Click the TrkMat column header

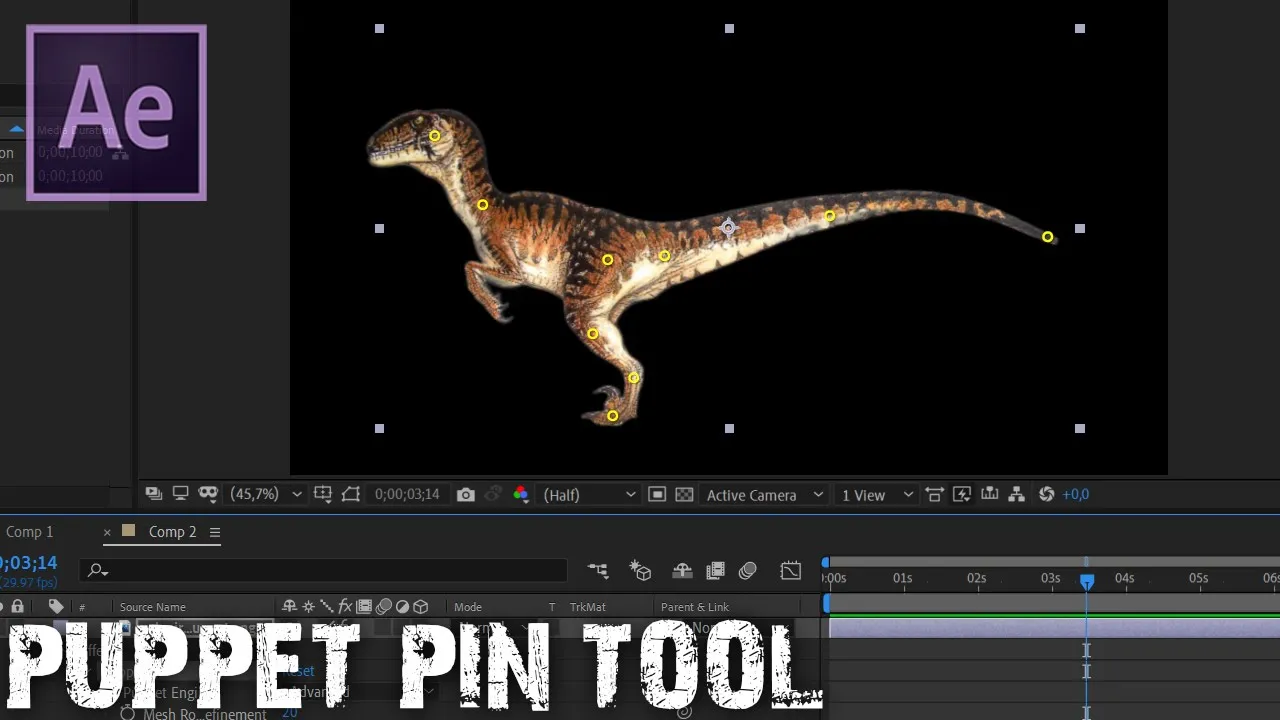[x=588, y=607]
